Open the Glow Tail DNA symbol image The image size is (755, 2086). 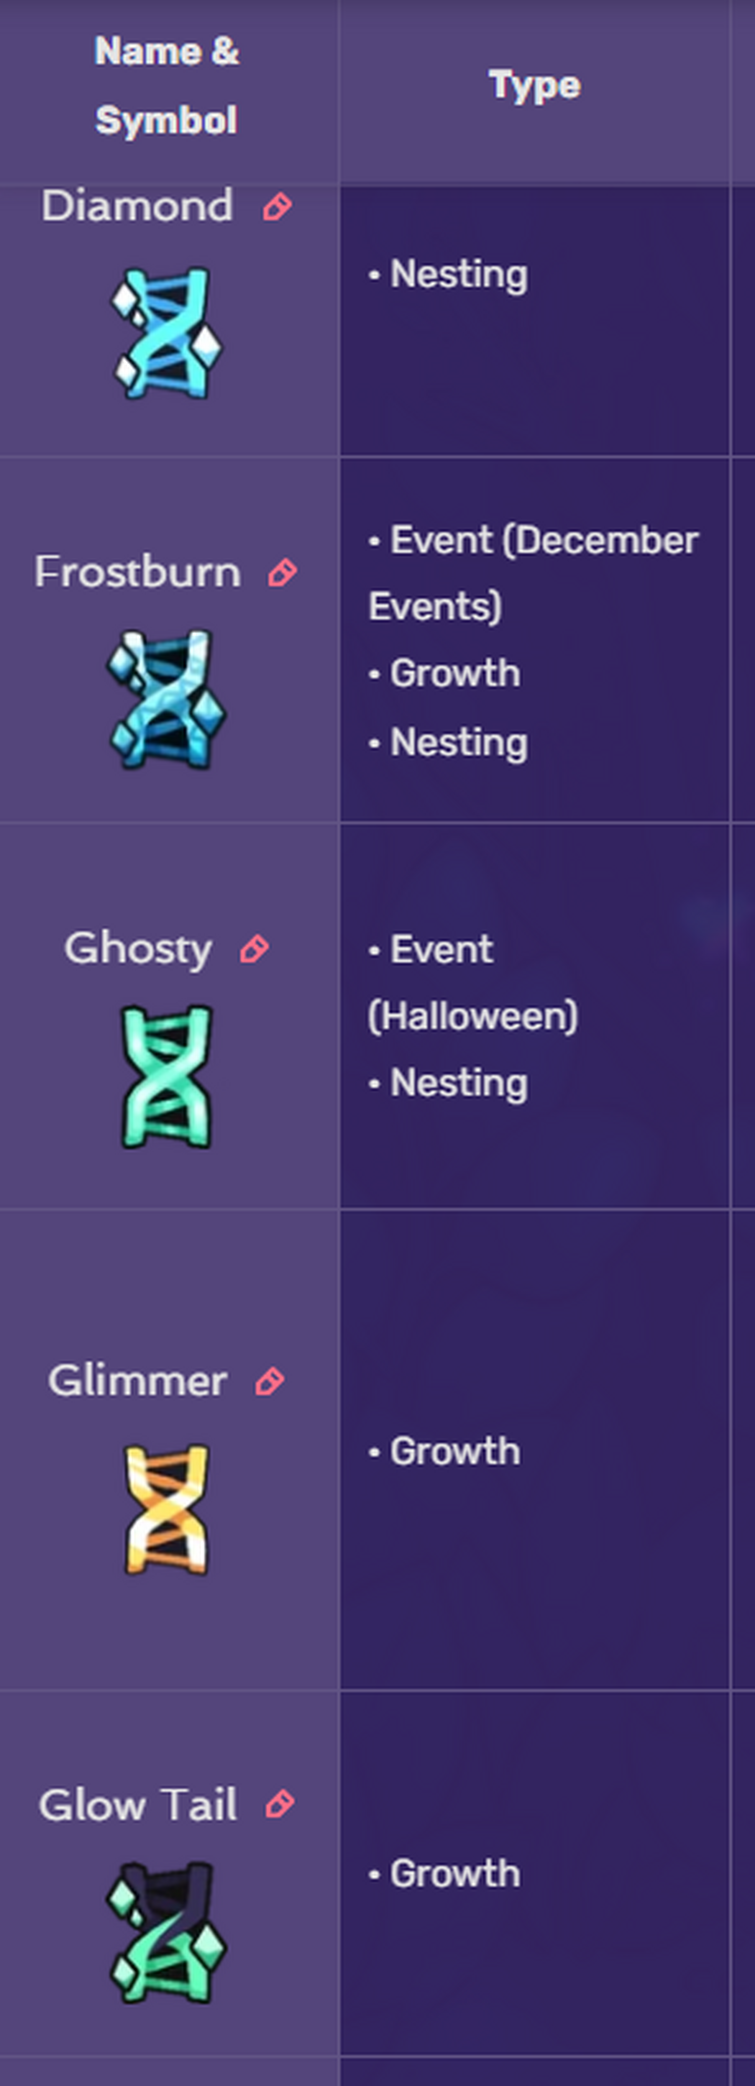point(166,1931)
